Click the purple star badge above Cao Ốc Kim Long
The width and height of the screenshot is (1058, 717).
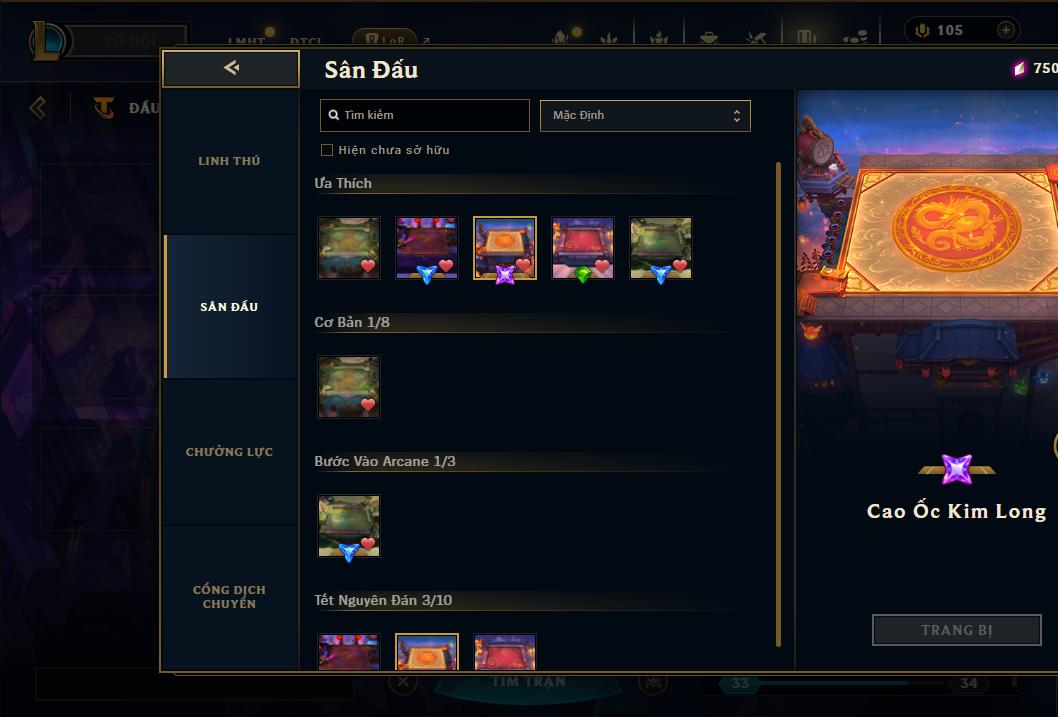tap(957, 469)
